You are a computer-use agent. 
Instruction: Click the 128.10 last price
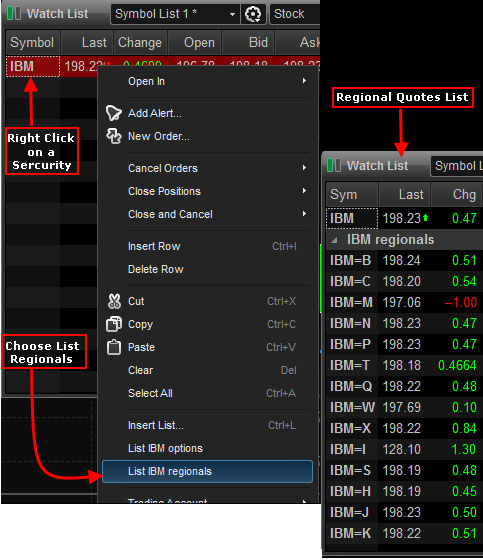click(402, 449)
